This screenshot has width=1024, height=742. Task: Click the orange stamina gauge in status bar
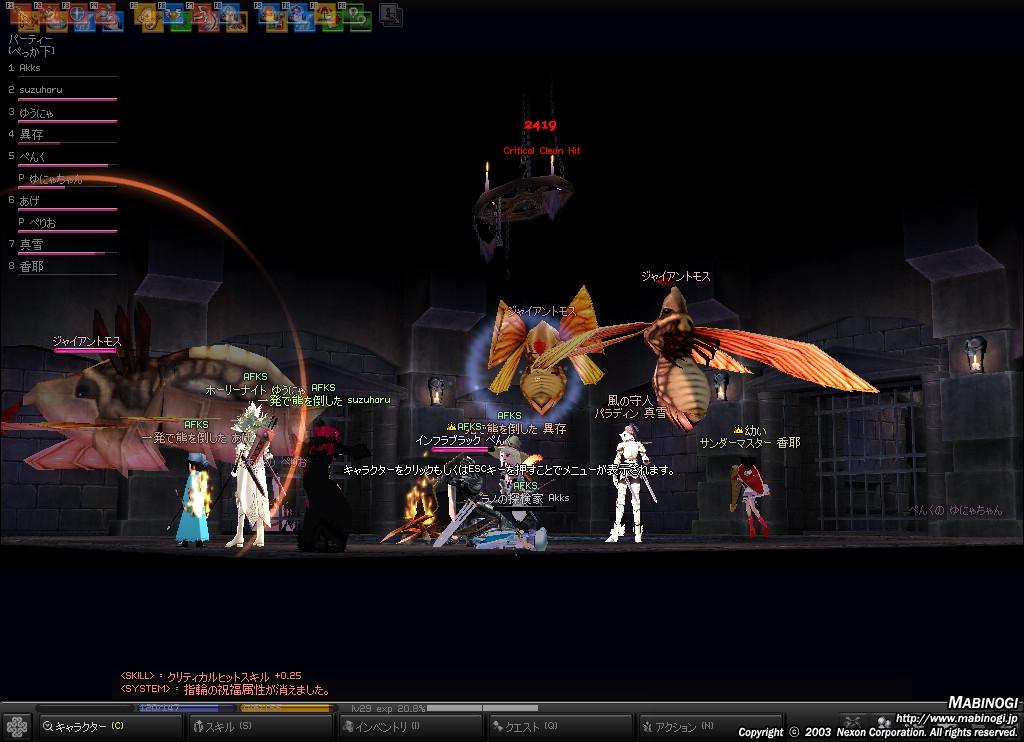pos(287,708)
